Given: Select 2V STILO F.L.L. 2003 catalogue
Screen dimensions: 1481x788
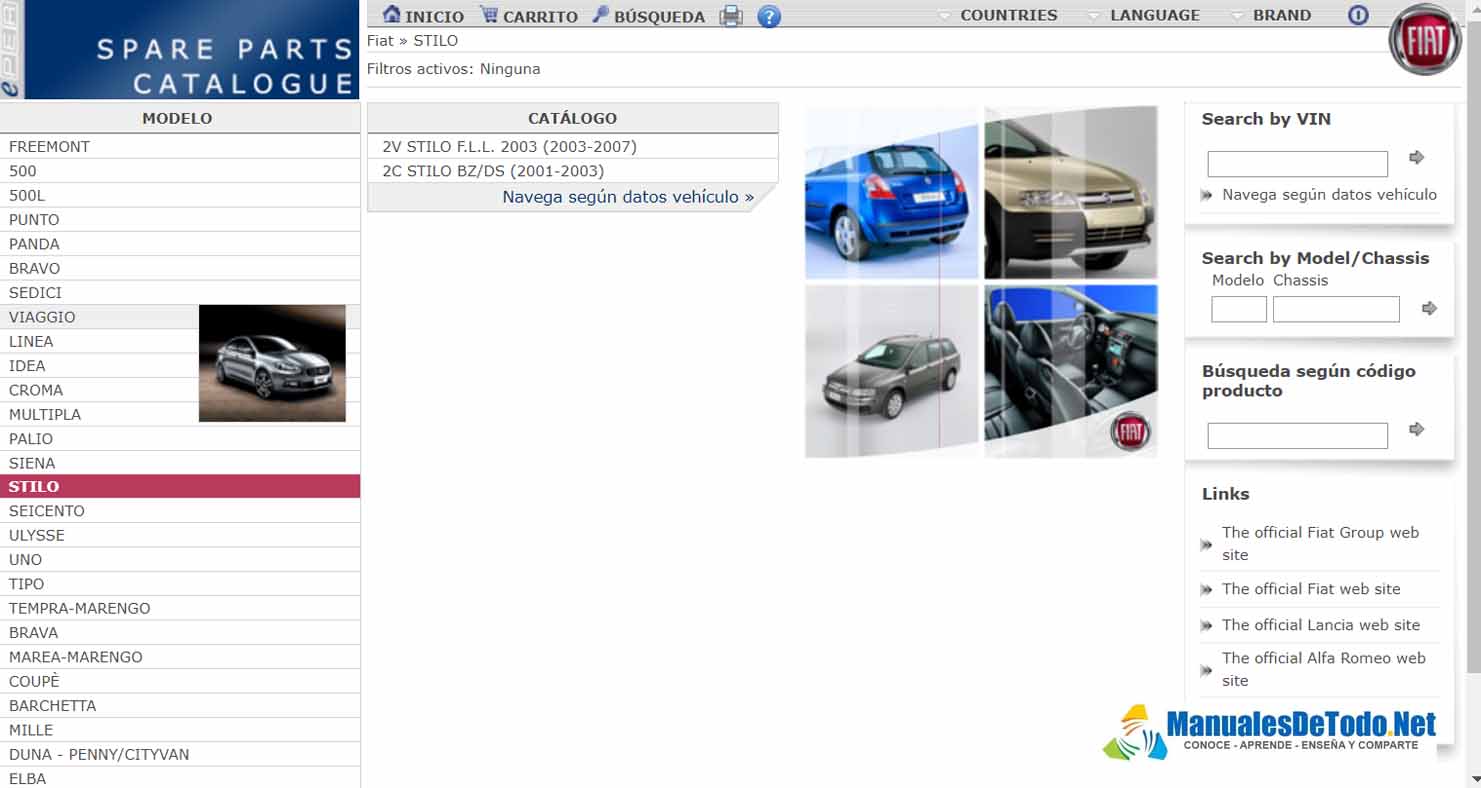Looking at the screenshot, I should pyautogui.click(x=572, y=146).
